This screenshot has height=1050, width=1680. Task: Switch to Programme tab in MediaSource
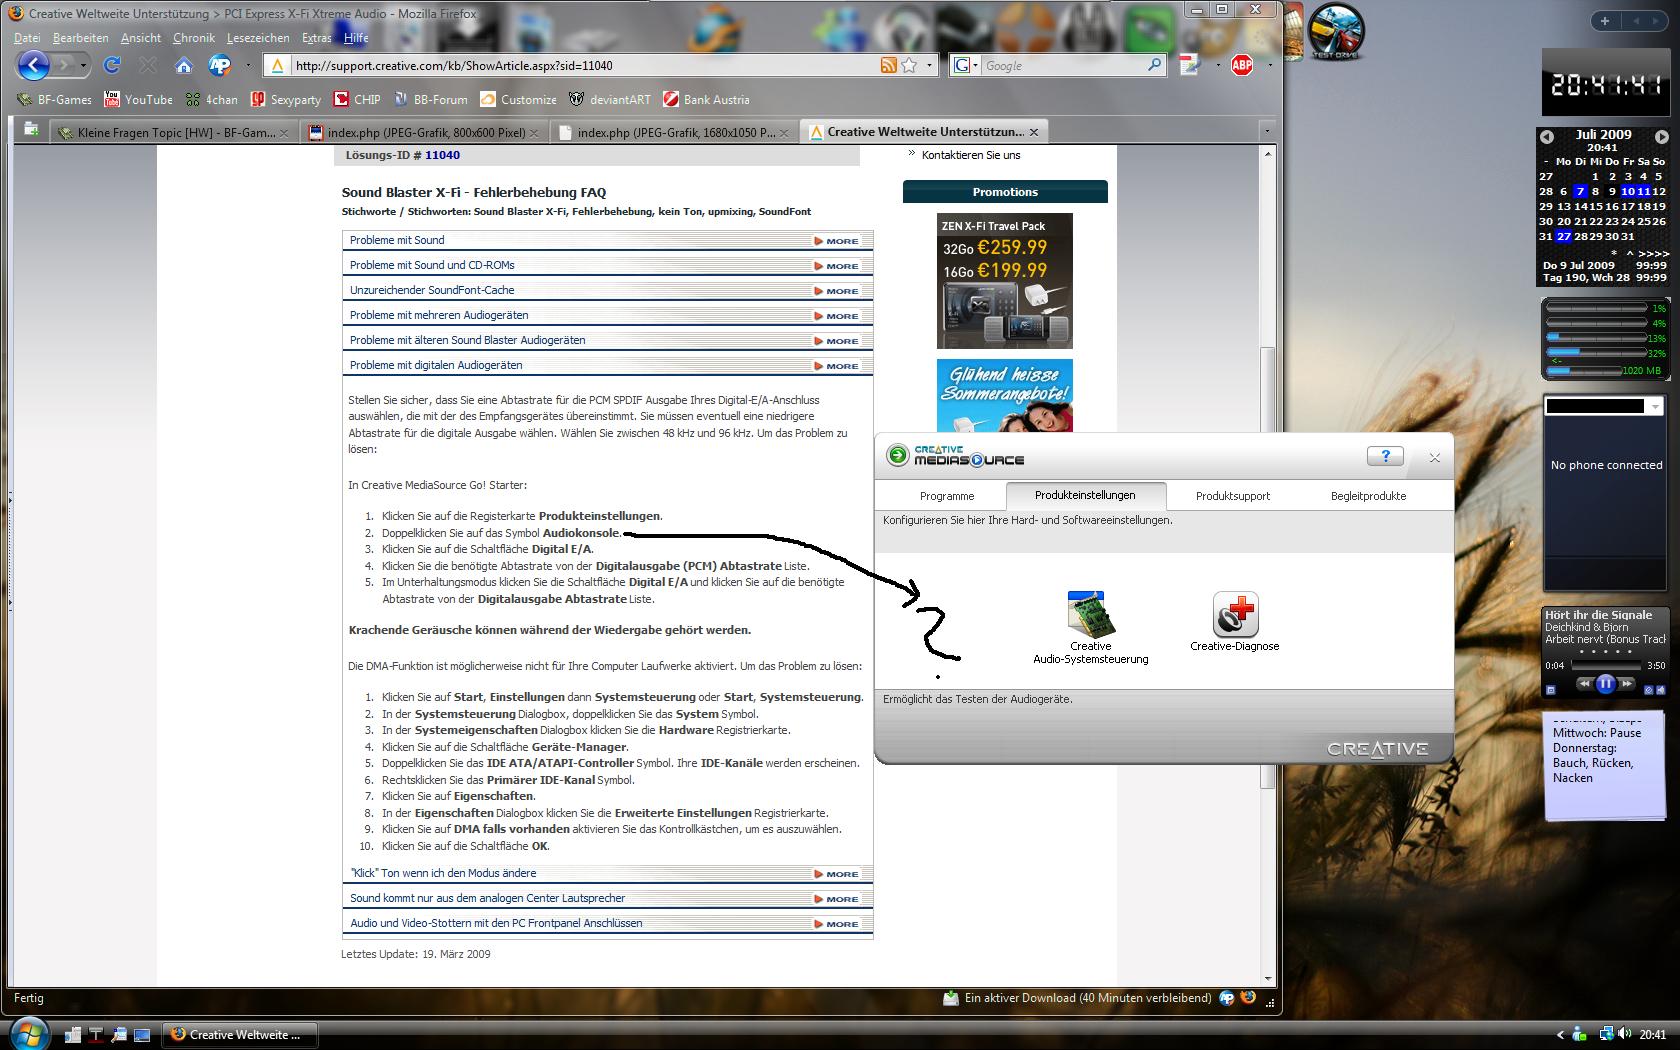[947, 496]
